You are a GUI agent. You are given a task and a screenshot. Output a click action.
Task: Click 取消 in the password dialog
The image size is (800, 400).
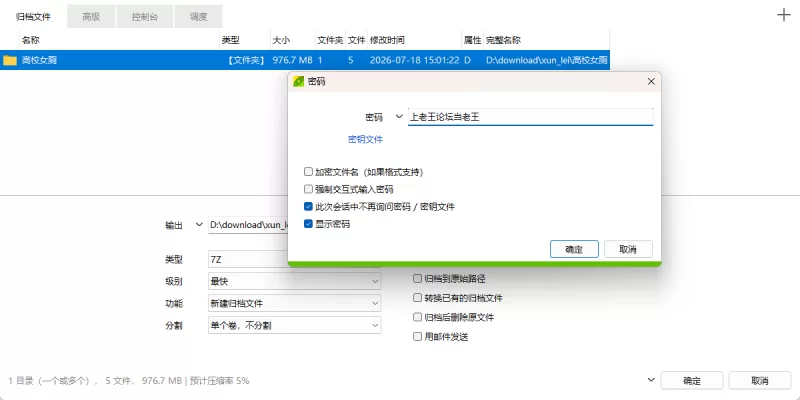[x=628, y=249]
